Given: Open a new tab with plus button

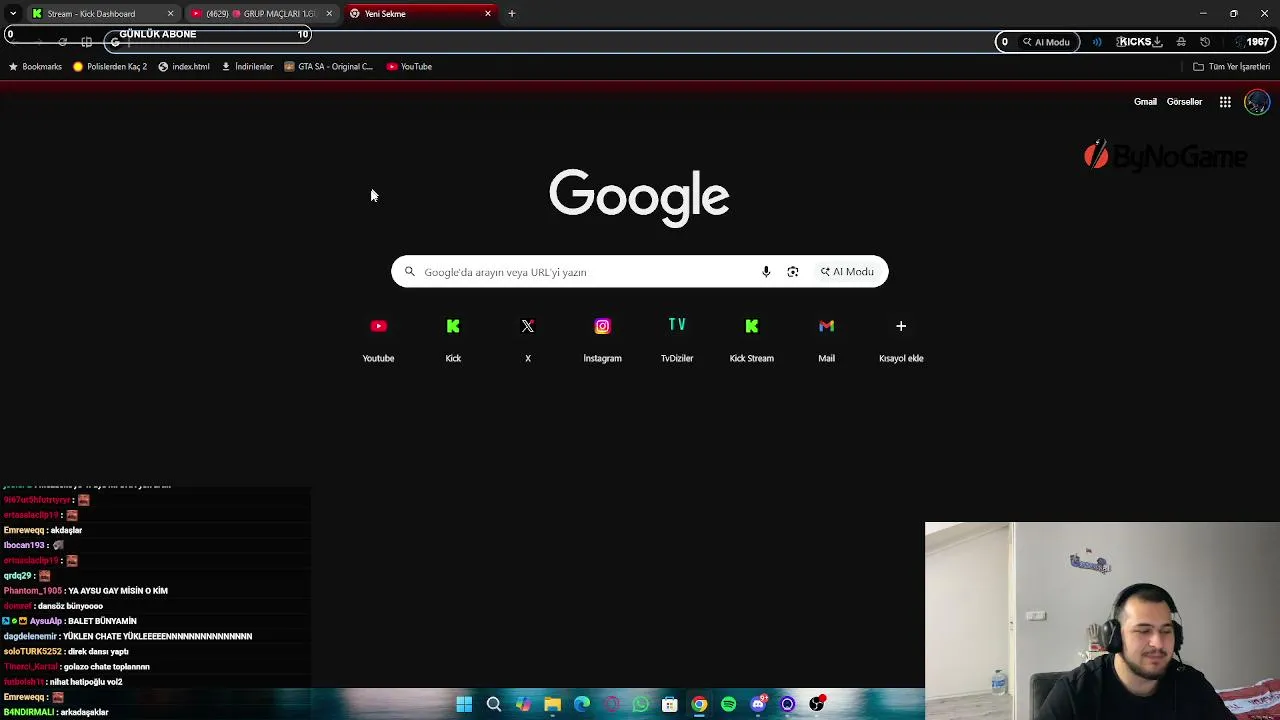Looking at the screenshot, I should (512, 14).
